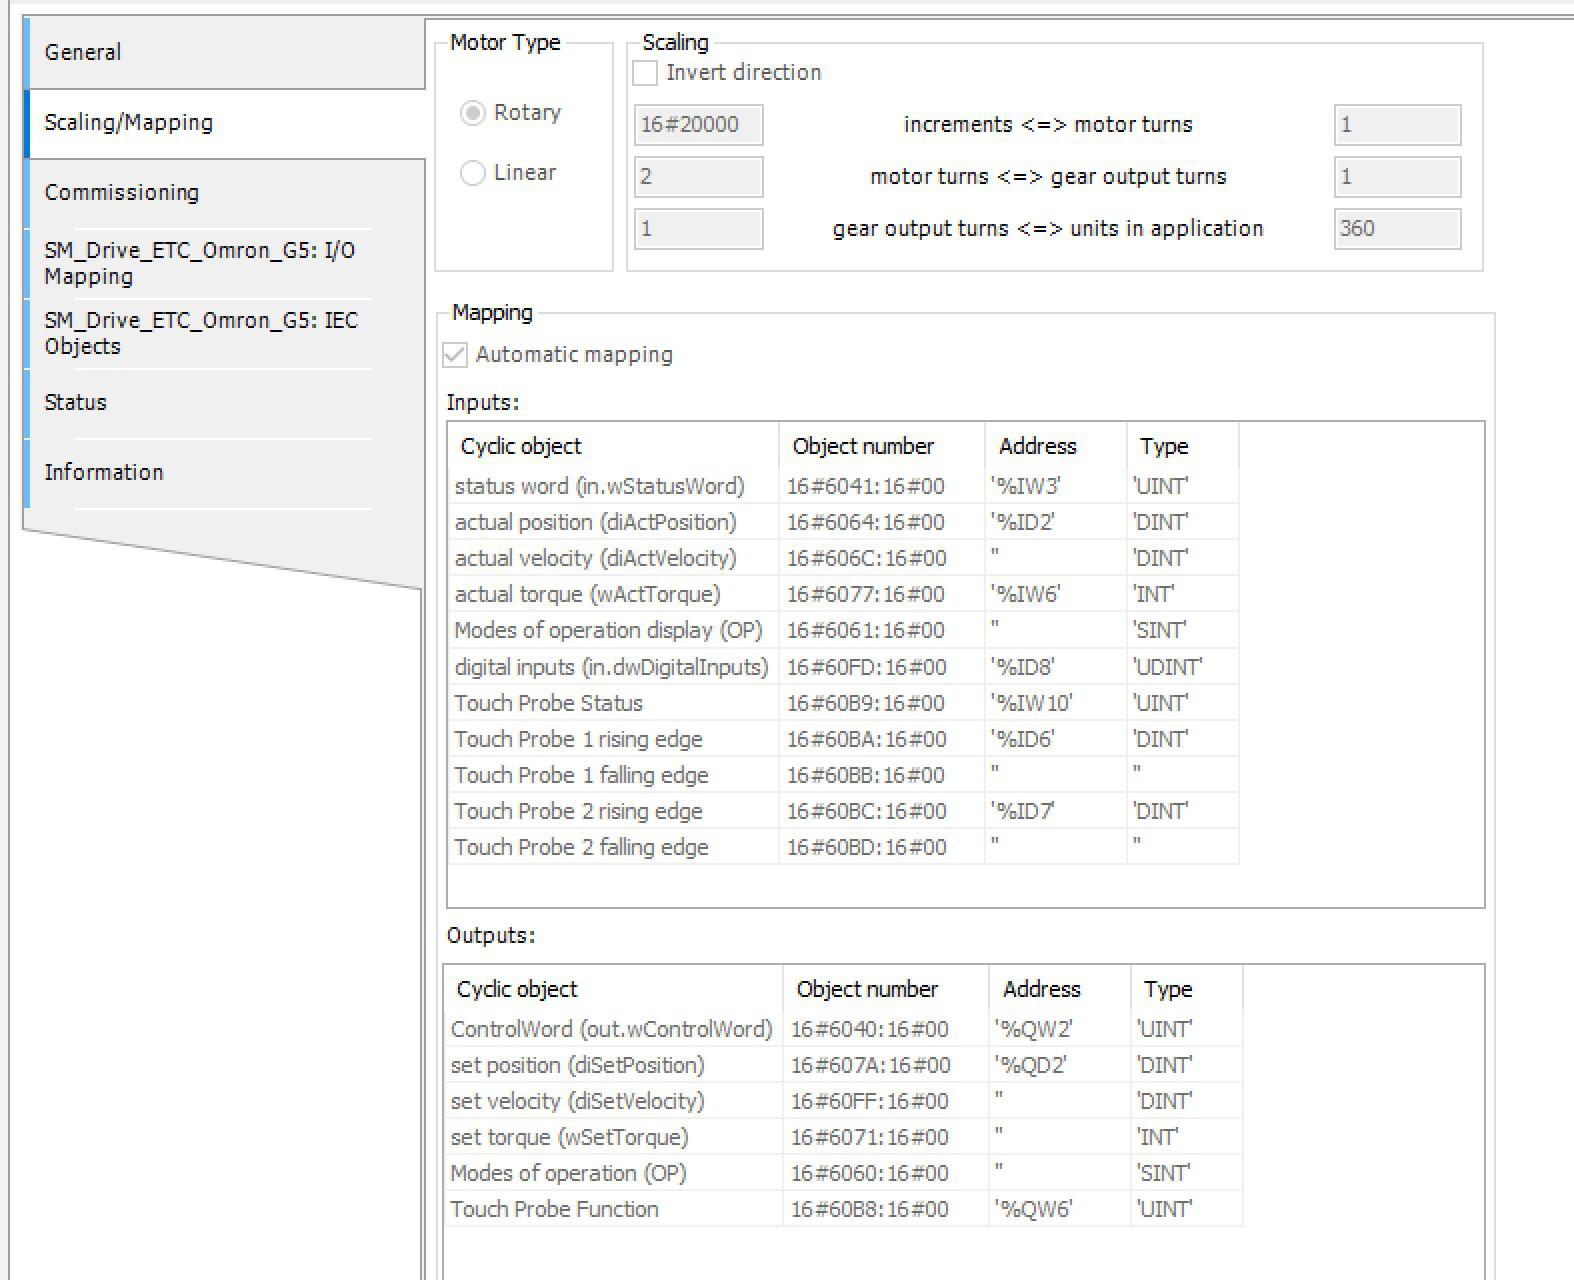Toggle the Automatic mapping checkbox
Image resolution: width=1574 pixels, height=1280 pixels.
coord(456,355)
